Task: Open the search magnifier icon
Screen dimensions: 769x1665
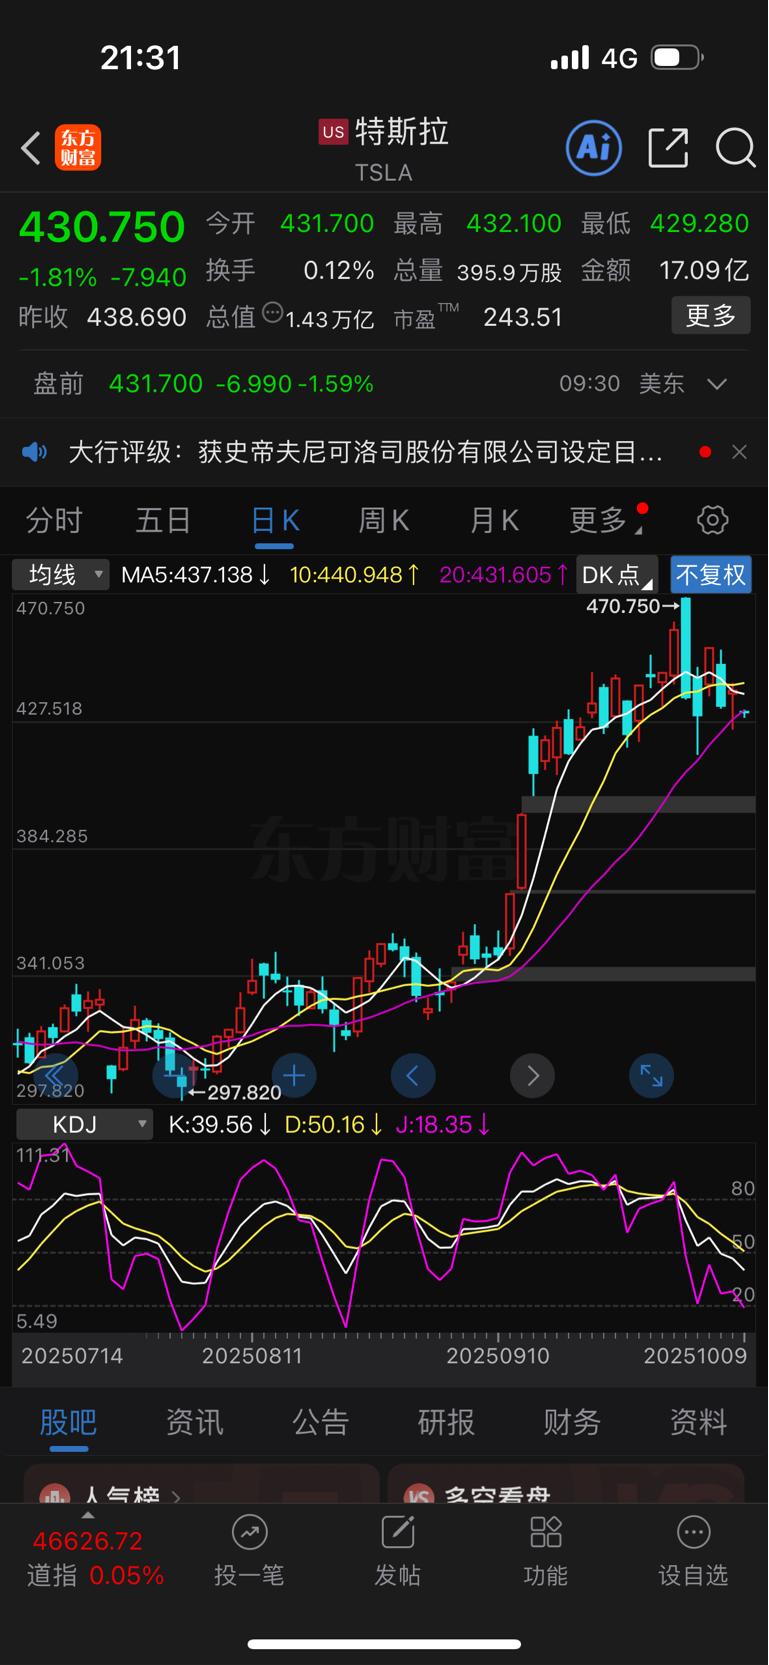Action: click(735, 149)
